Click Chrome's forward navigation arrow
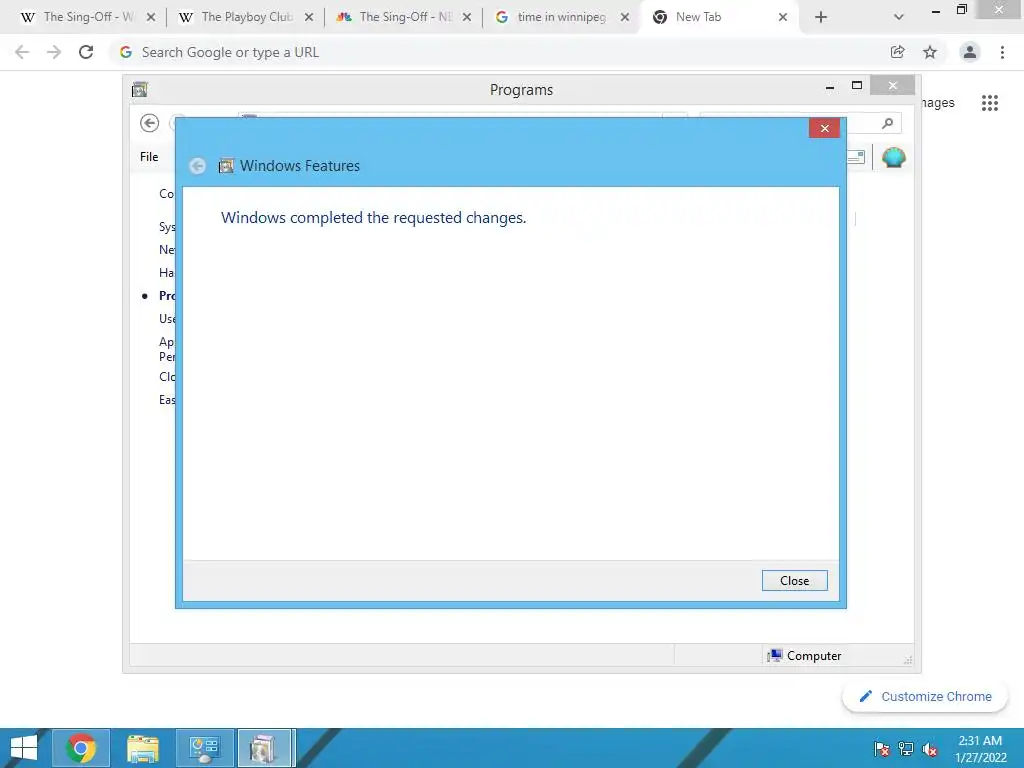Screen dimensions: 1024x768 coord(54,52)
